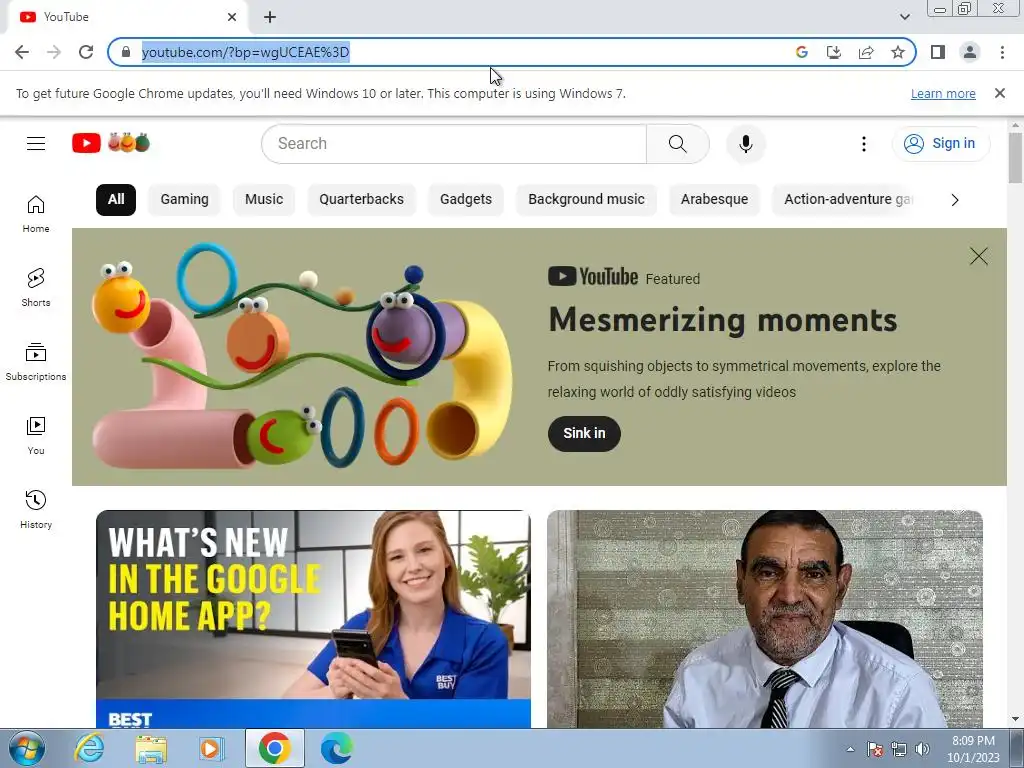1024x768 pixels.
Task: Select the Gaming category chip
Action: pyautogui.click(x=185, y=199)
